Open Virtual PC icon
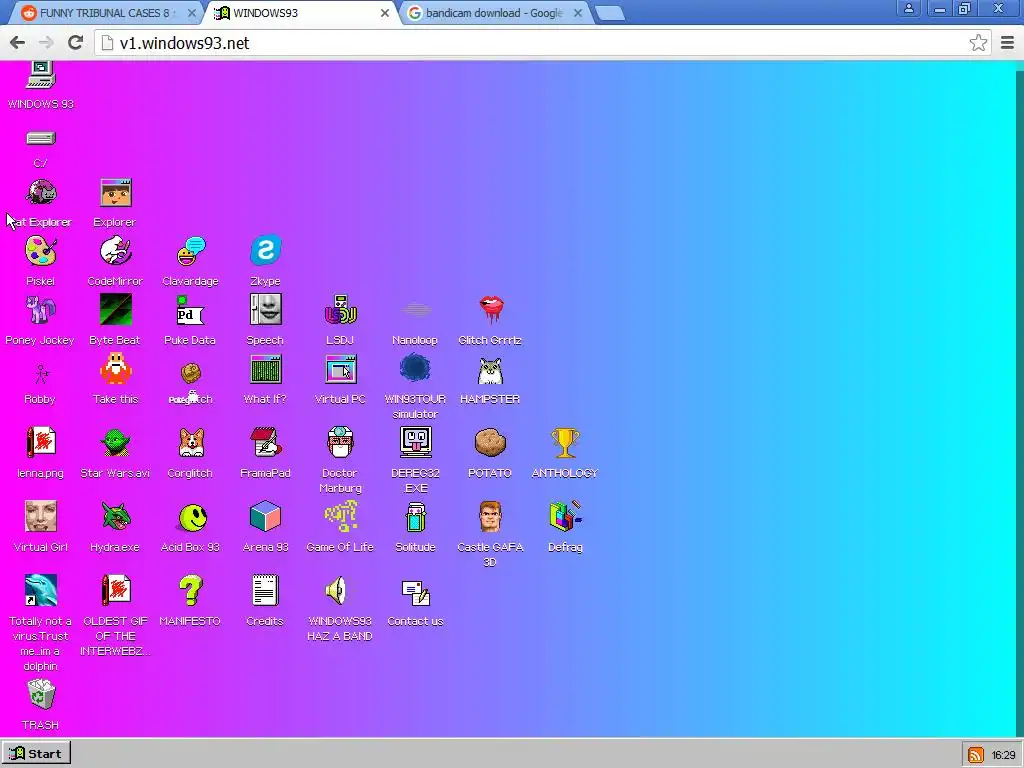This screenshot has width=1024, height=768. click(x=340, y=369)
